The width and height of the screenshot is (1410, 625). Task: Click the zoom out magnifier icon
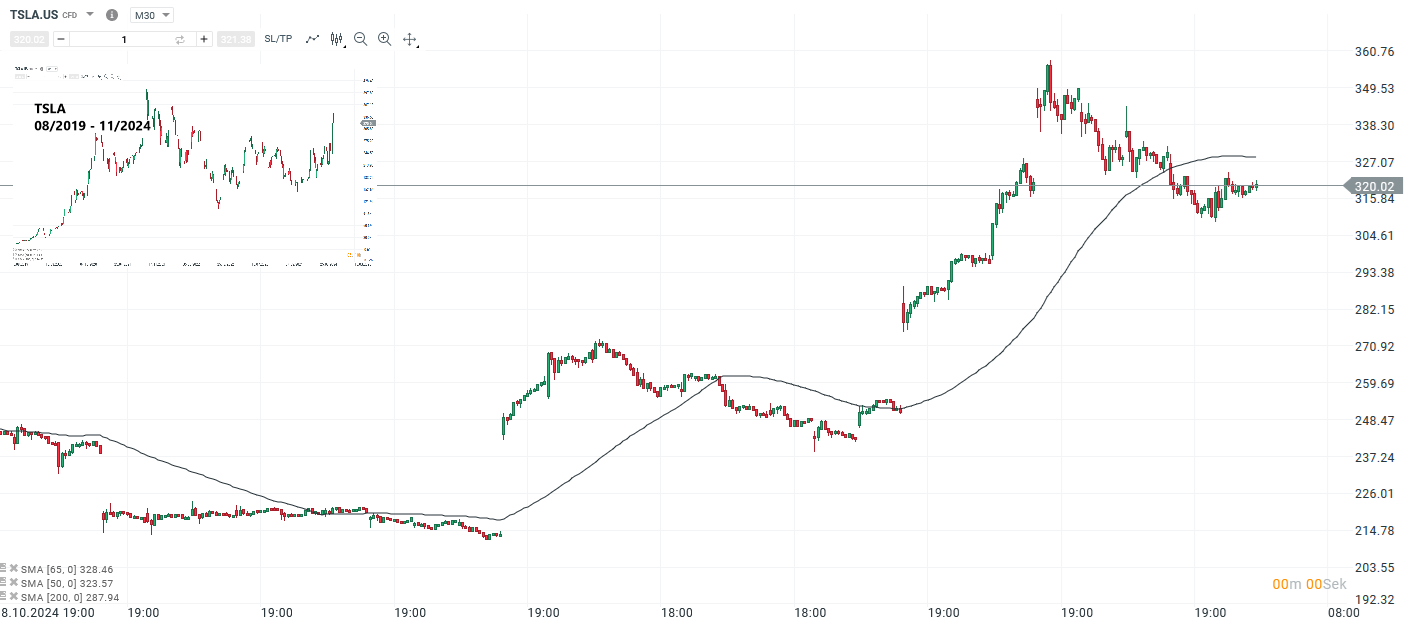[x=360, y=39]
